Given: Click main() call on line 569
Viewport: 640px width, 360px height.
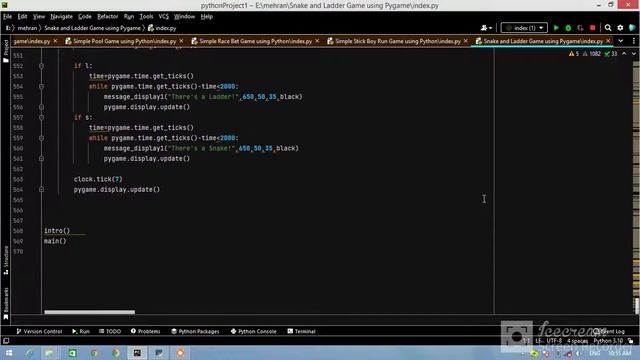Looking at the screenshot, I should 55,241.
